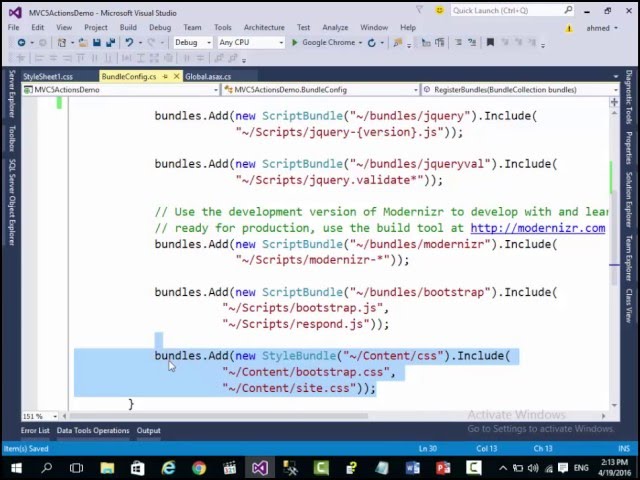Click the Comment out selected lines icon
Image resolution: width=640 pixels, height=480 pixels.
click(459, 42)
